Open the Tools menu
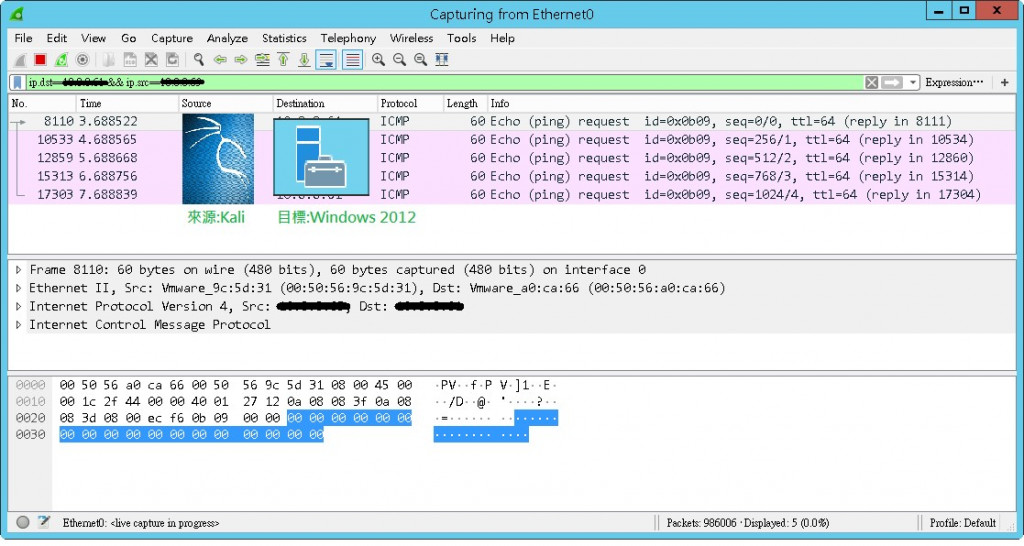Screen dimensions: 1024x546 (x=462, y=39)
